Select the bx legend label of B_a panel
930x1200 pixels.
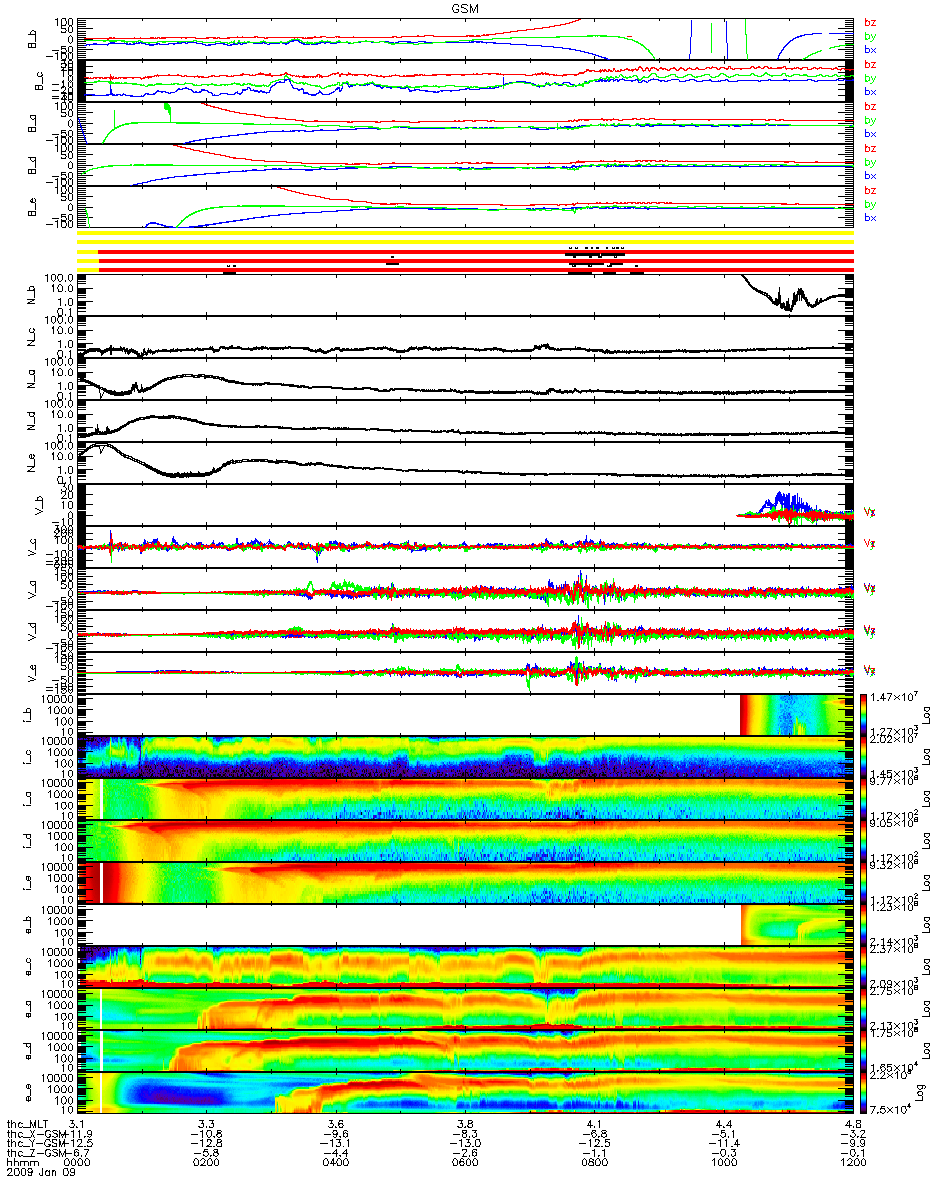[870, 134]
